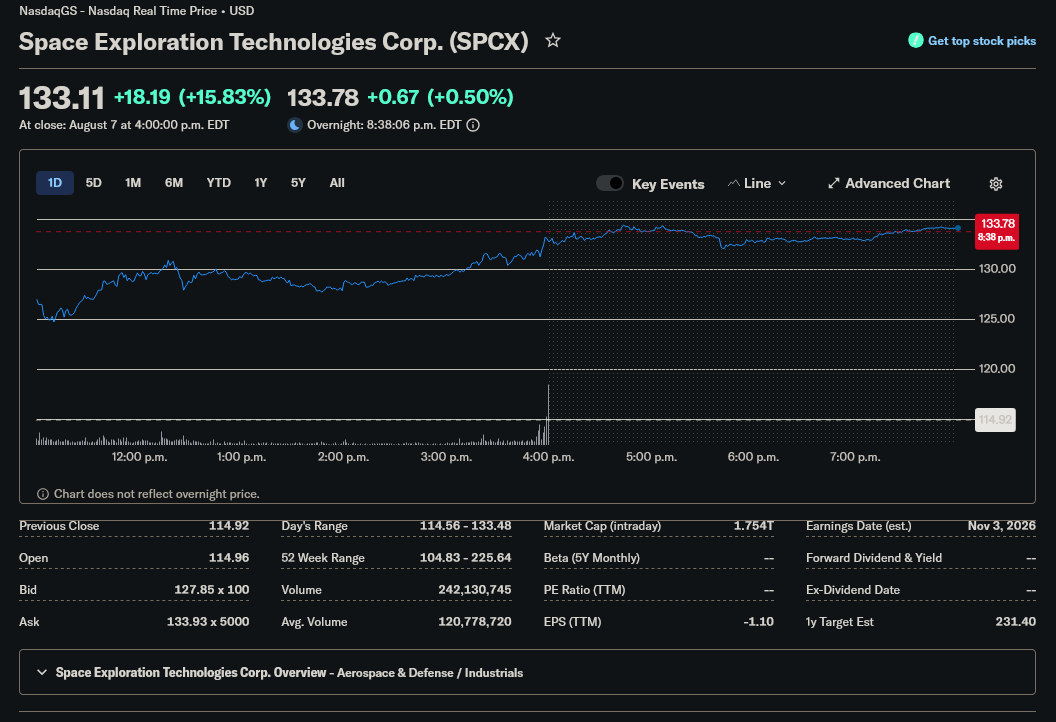
Task: Select the 5D time range tab
Action: pyautogui.click(x=94, y=183)
